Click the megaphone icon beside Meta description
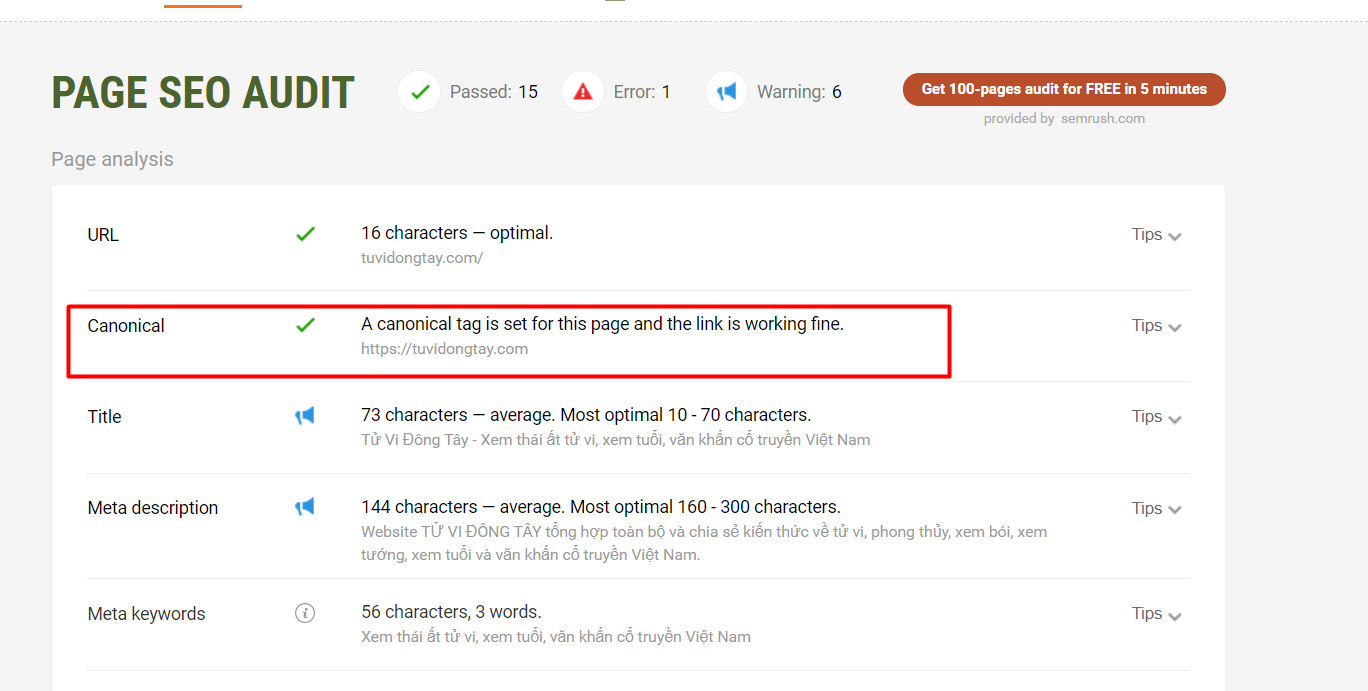Image resolution: width=1368 pixels, height=691 pixels. point(305,507)
